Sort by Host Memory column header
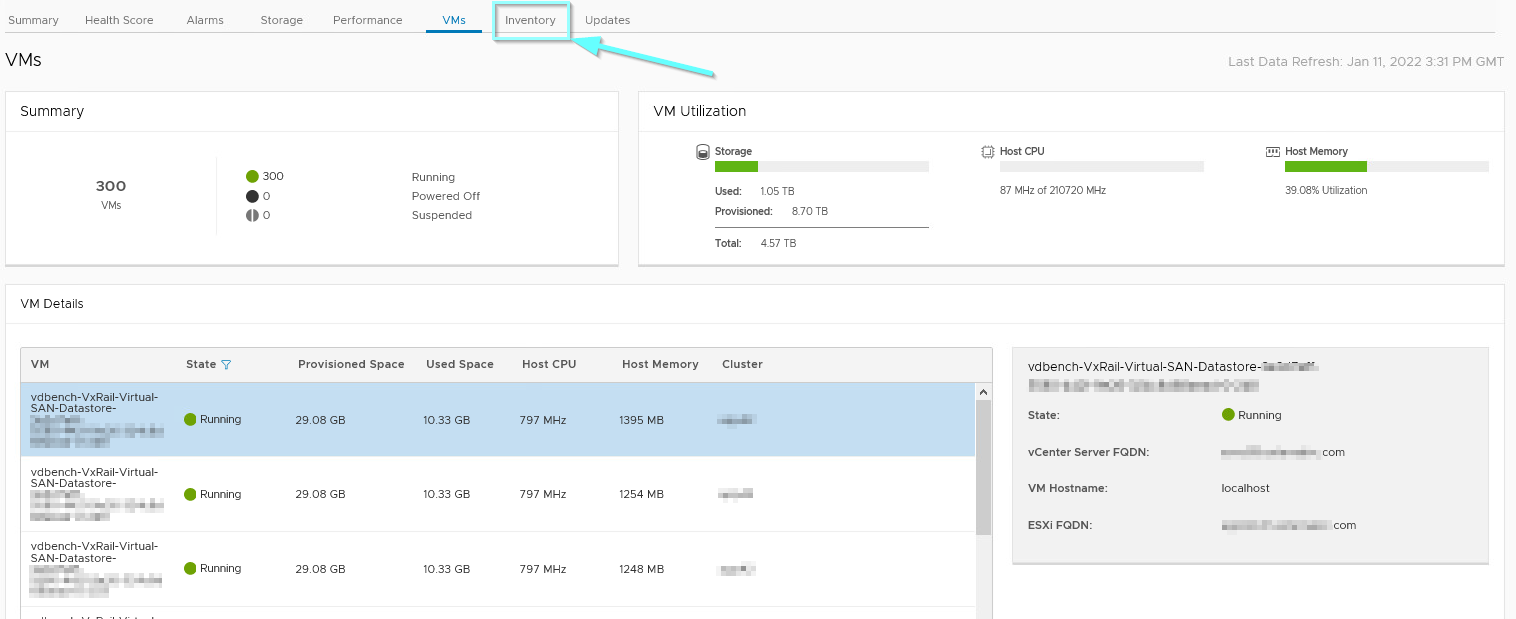Screen dimensions: 1516x619 tap(660, 365)
